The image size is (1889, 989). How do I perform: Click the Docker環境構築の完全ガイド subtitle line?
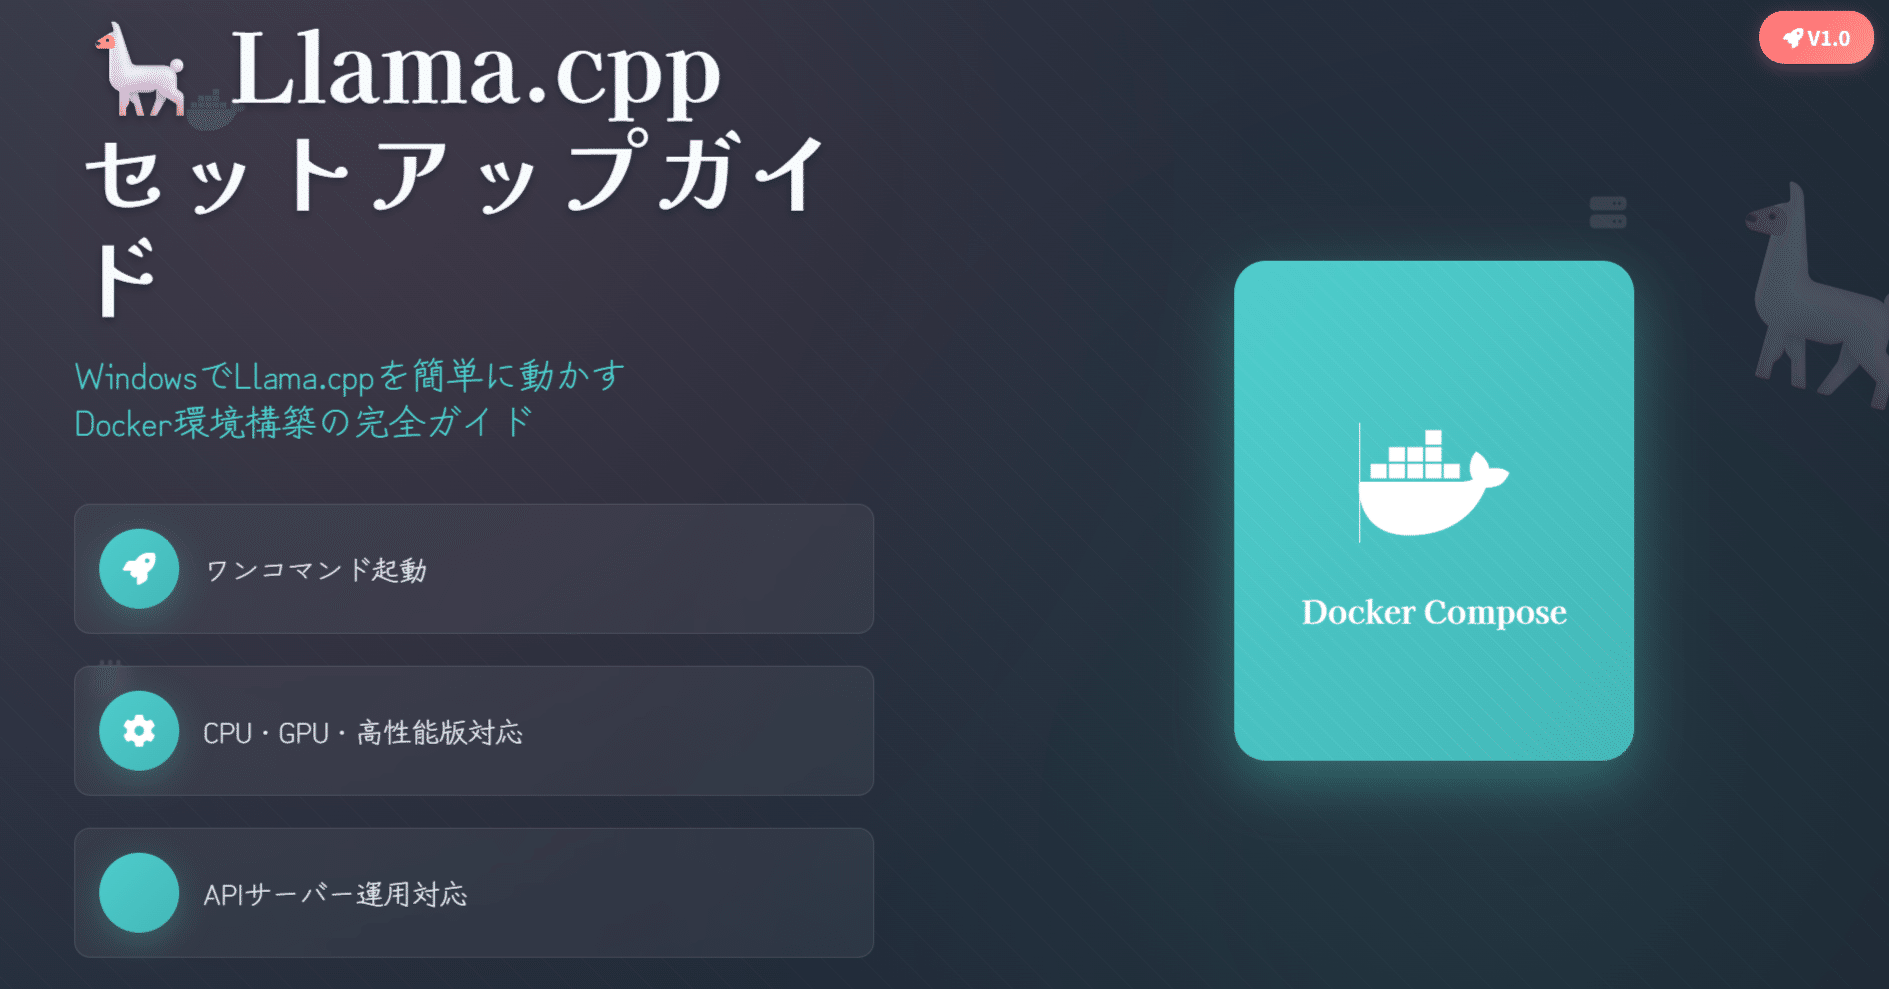click(304, 423)
